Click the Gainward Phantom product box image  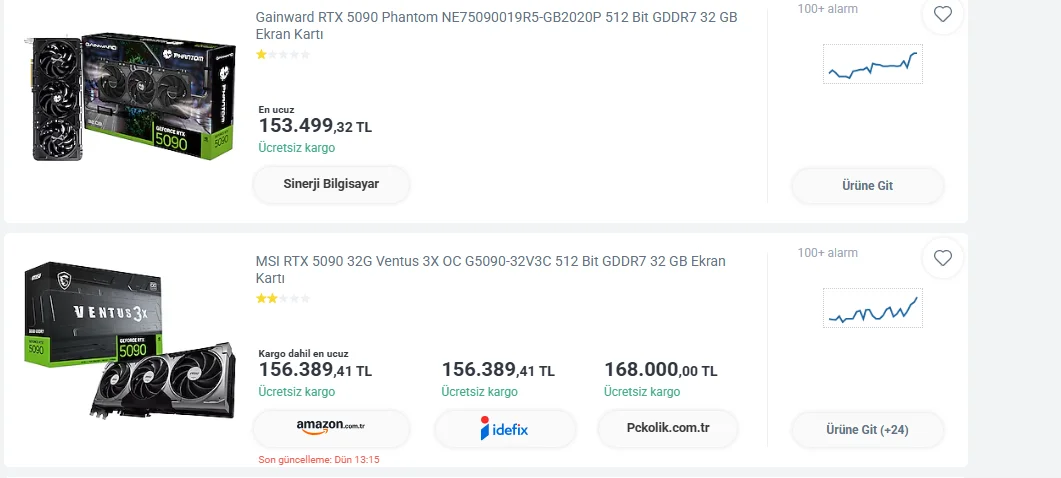(130, 100)
